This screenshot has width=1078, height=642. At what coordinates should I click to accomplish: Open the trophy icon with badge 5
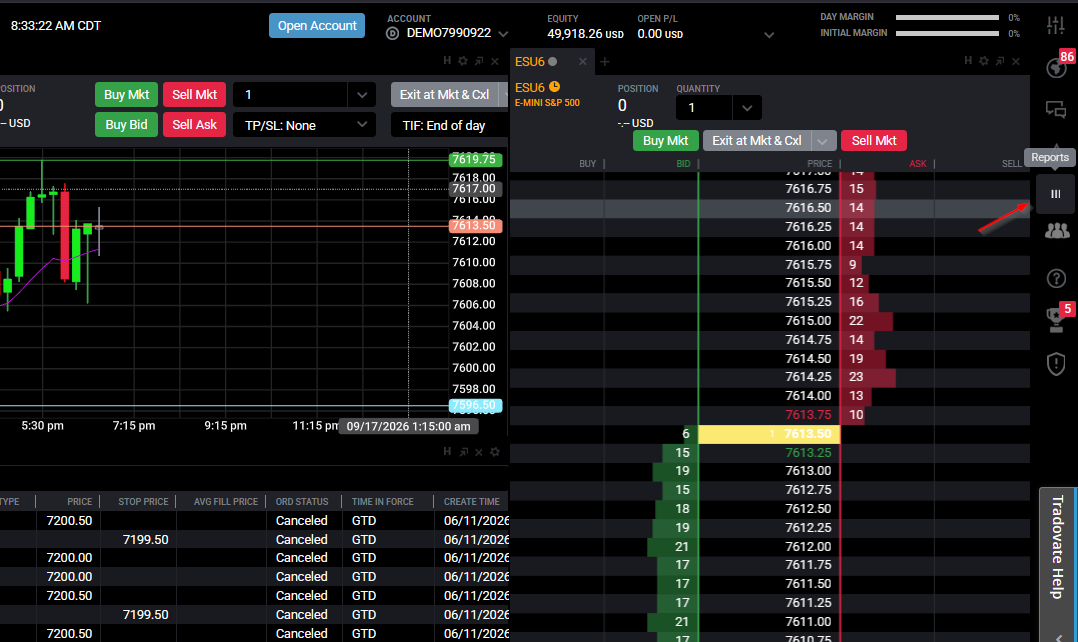click(x=1055, y=321)
